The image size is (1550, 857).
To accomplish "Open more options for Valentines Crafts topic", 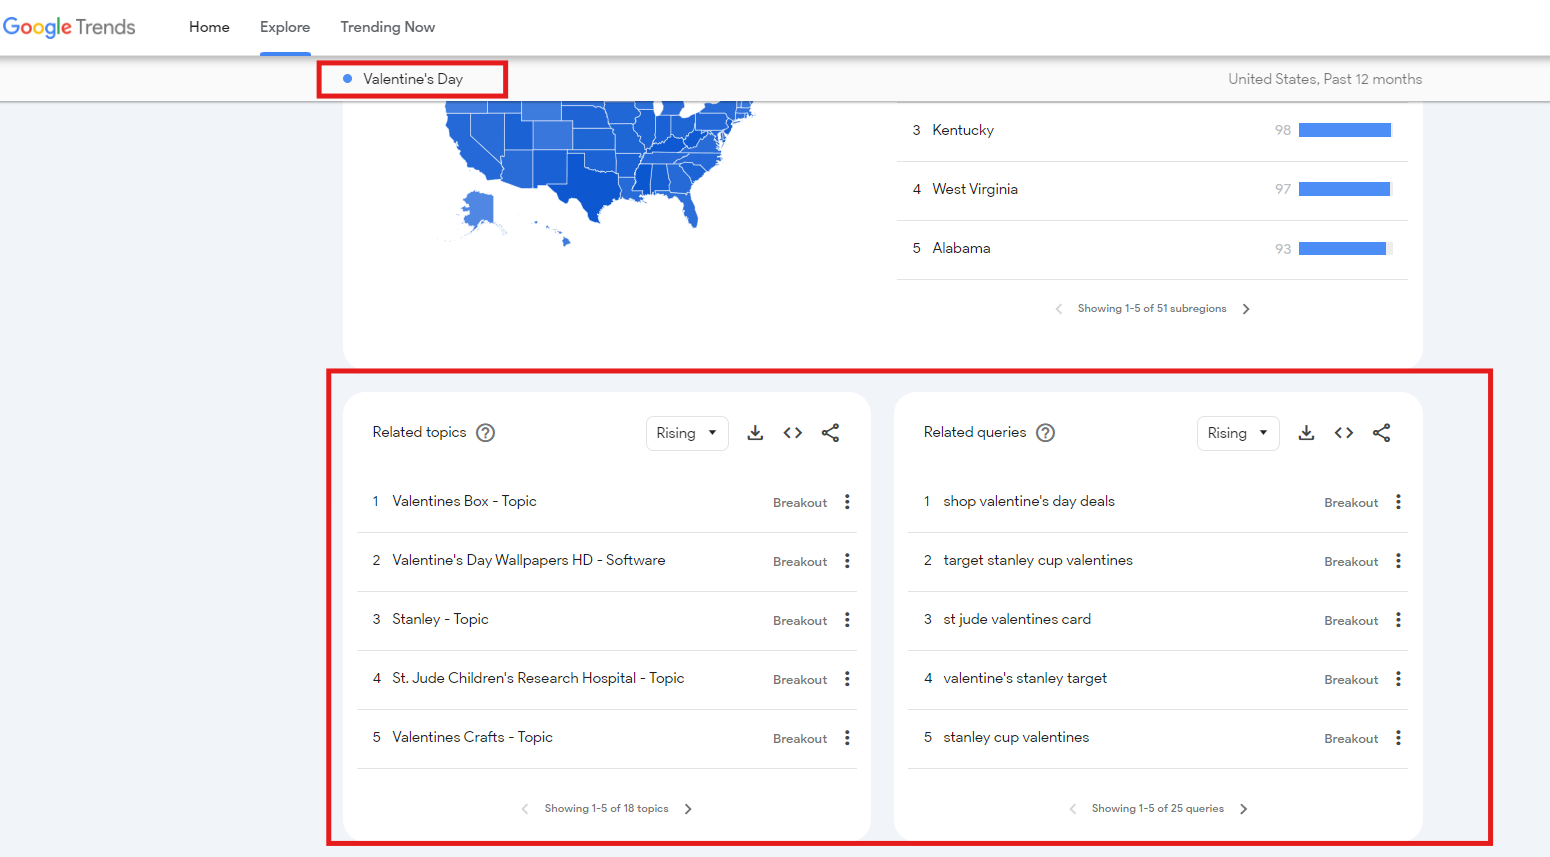I will click(x=847, y=738).
